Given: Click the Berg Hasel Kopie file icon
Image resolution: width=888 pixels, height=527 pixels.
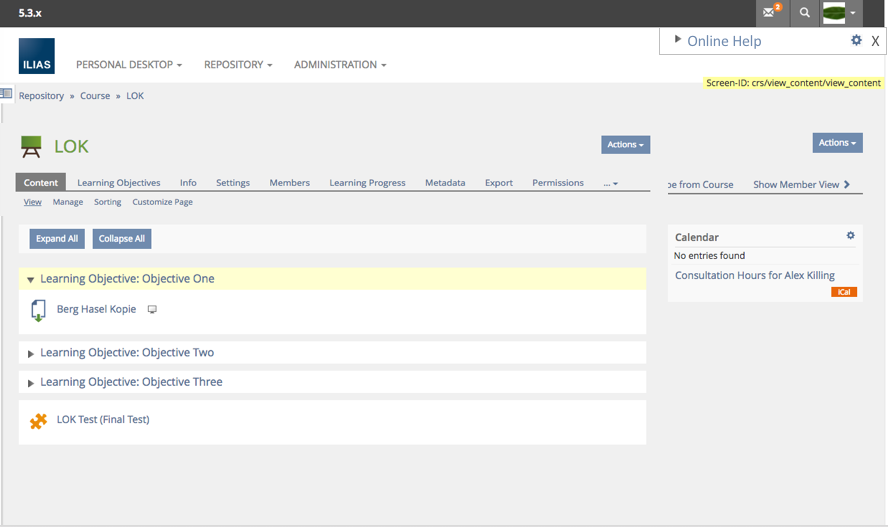Looking at the screenshot, I should 38,310.
